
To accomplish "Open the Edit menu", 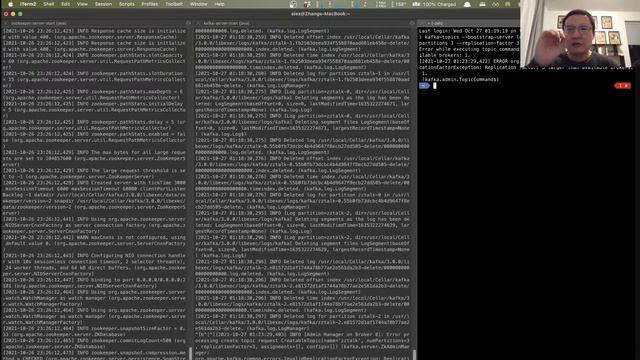I will click(x=65, y=4).
